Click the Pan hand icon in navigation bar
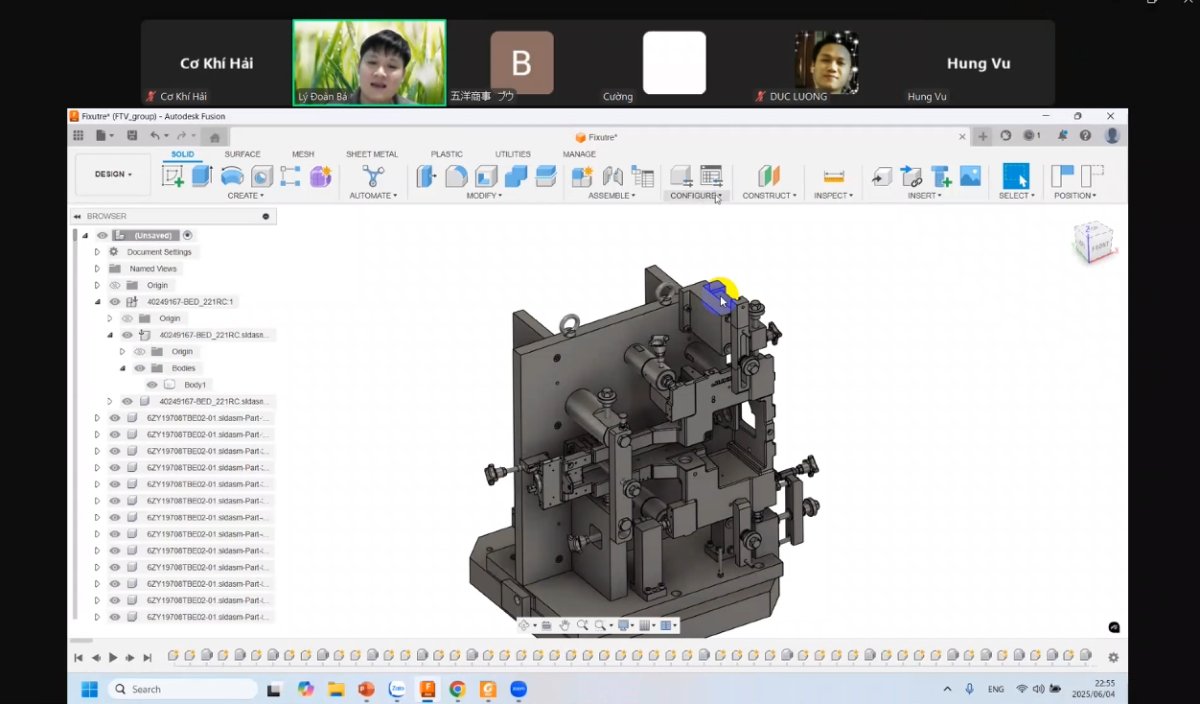 564,625
